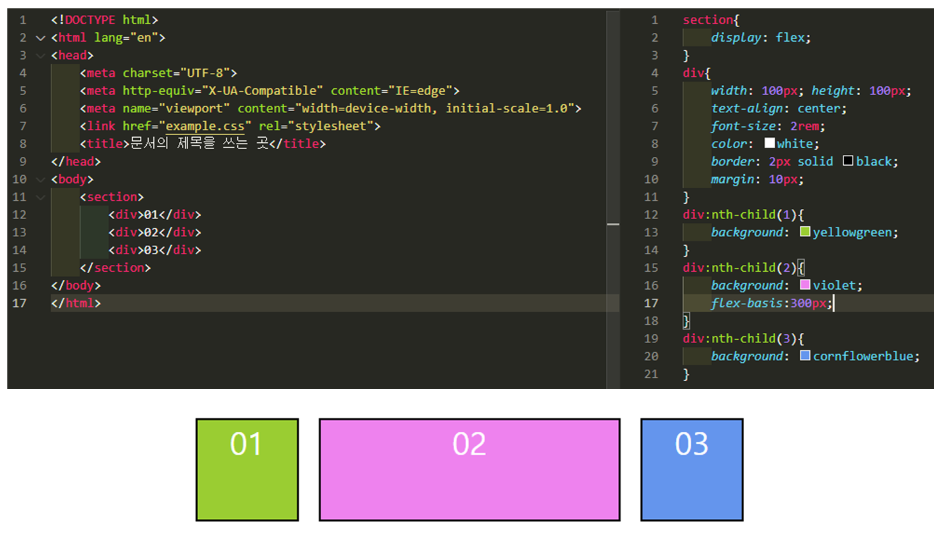Click the <div>03</div> code line

[x=155, y=250]
